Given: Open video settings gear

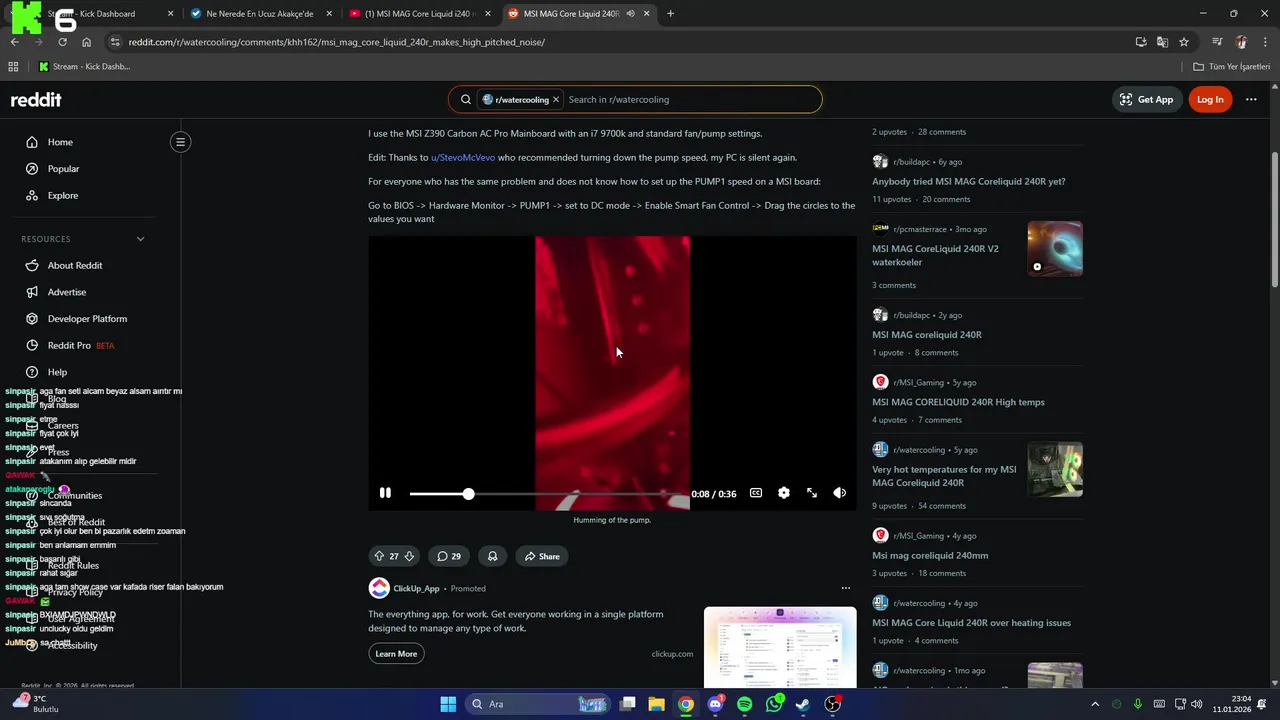Looking at the screenshot, I should coord(784,493).
